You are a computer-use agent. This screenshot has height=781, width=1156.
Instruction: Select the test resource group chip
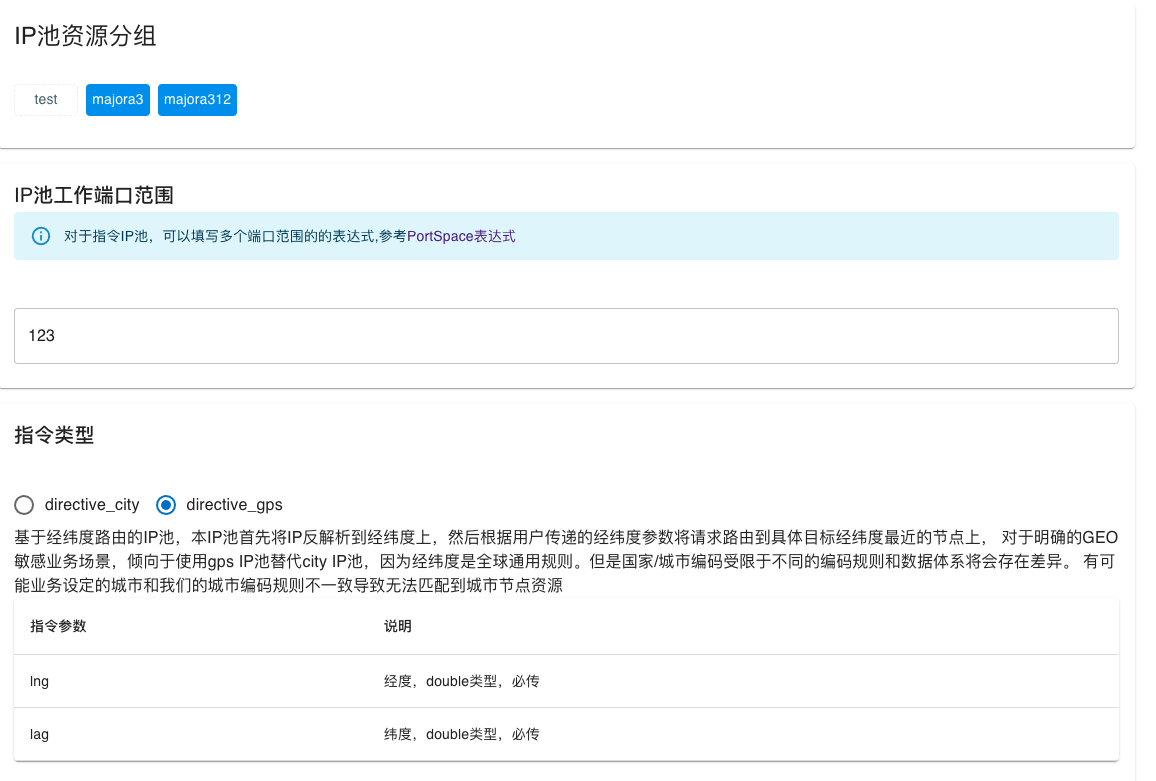tap(46, 100)
